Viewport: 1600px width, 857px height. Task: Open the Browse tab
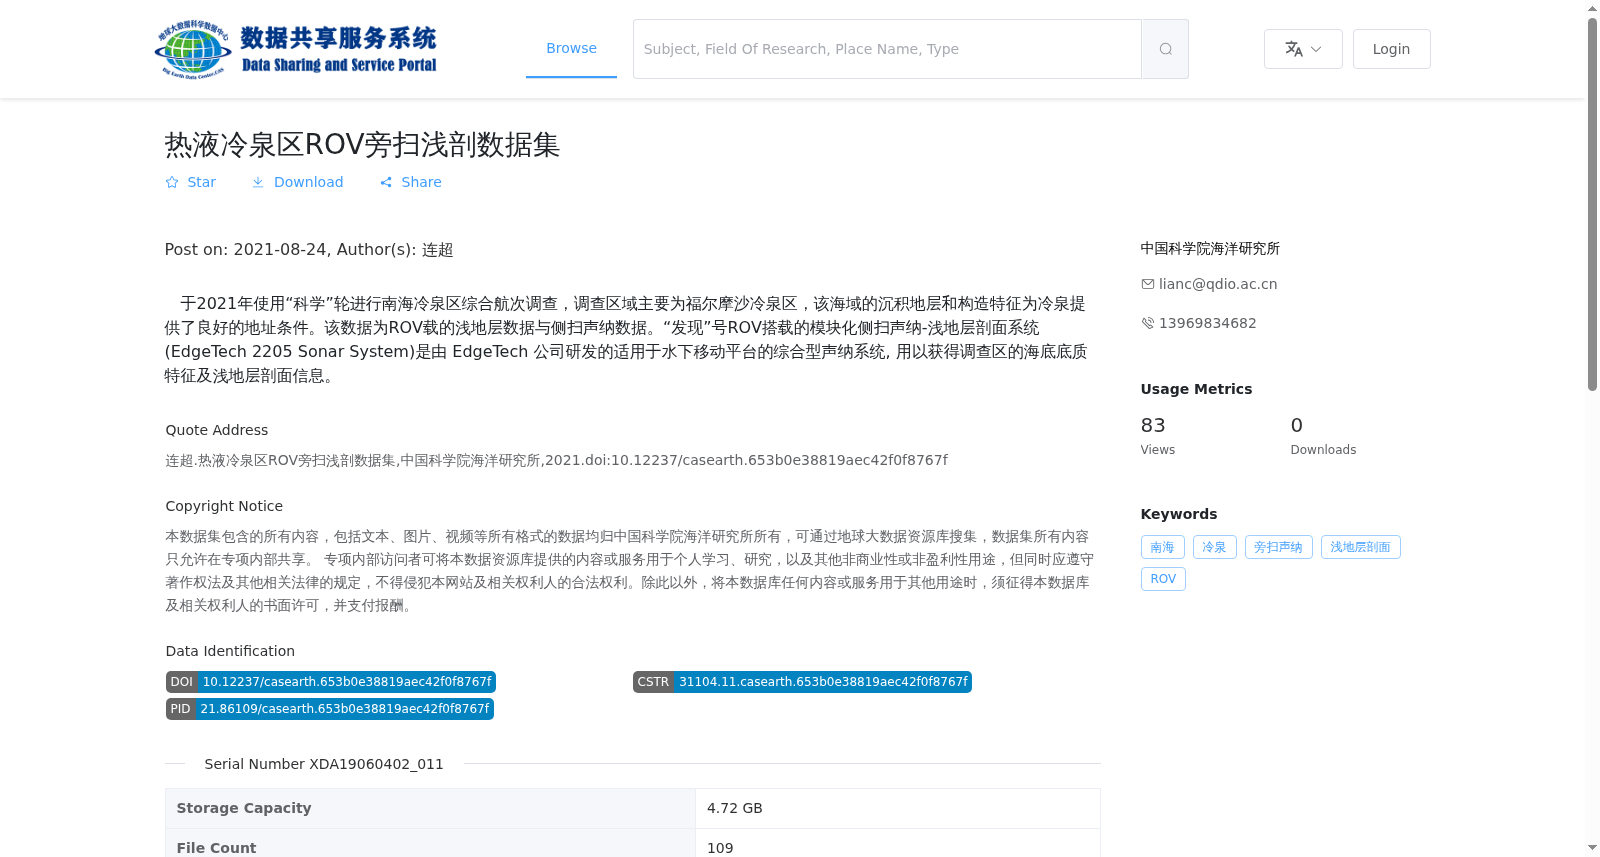(x=571, y=48)
